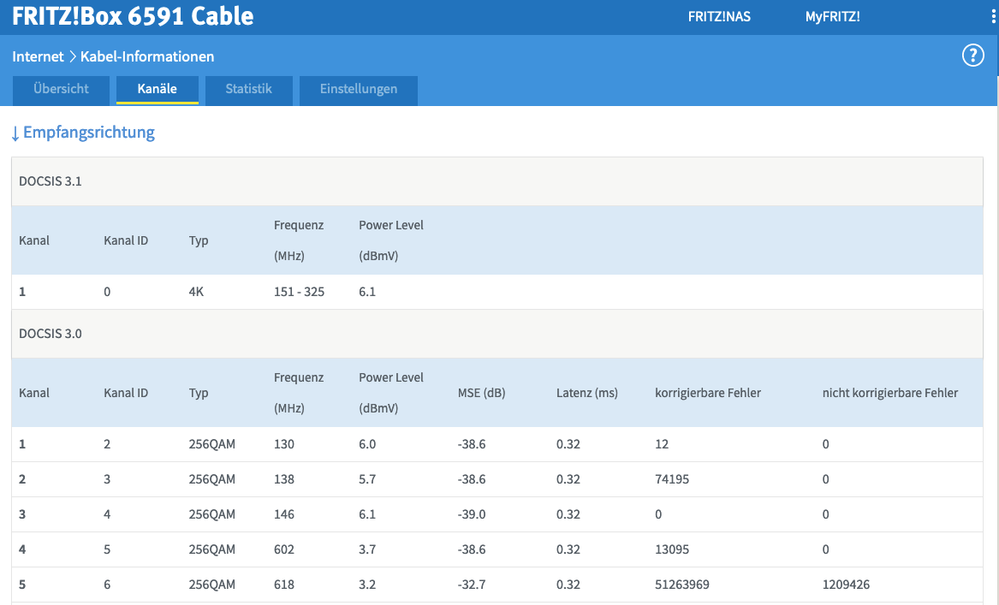Open the help question mark icon
This screenshot has height=605, width=999.
tap(973, 56)
